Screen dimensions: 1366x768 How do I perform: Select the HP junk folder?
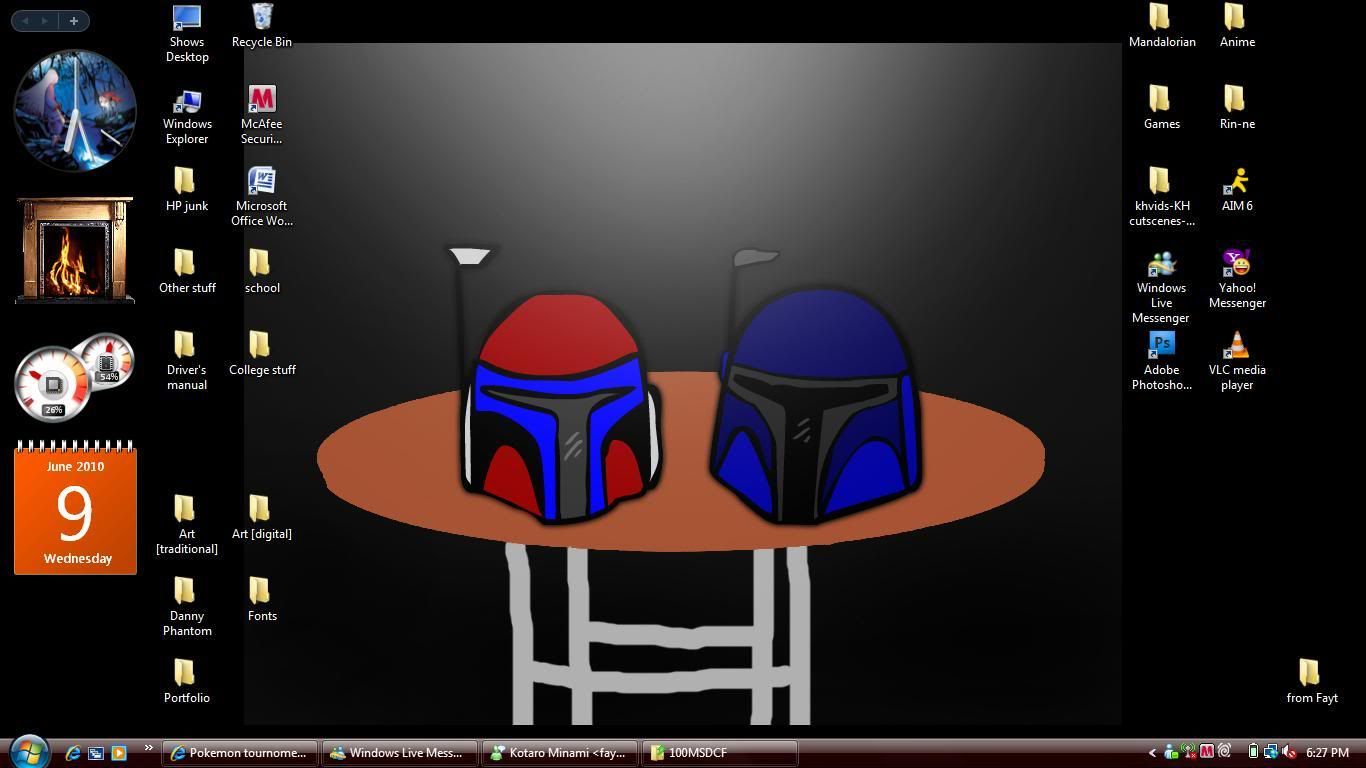[x=187, y=190]
